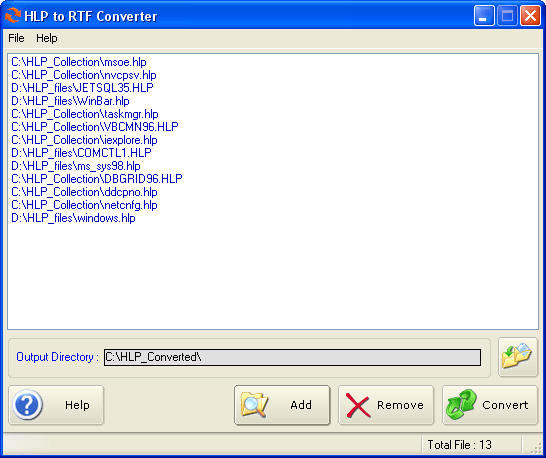Select WinBar.hlp in the file list
Viewport: 546px width, 458px height.
point(70,101)
